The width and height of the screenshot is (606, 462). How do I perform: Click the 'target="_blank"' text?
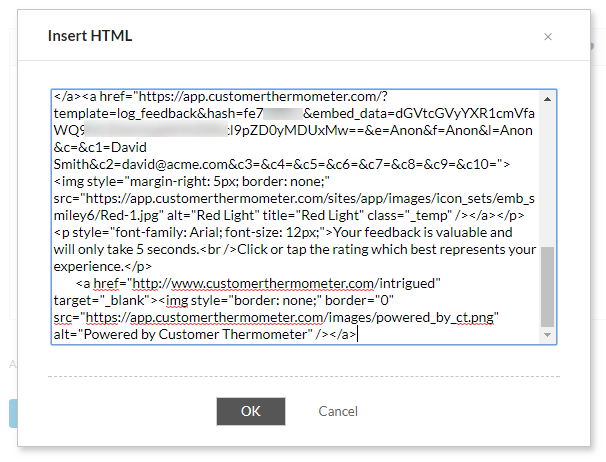pyautogui.click(x=102, y=300)
